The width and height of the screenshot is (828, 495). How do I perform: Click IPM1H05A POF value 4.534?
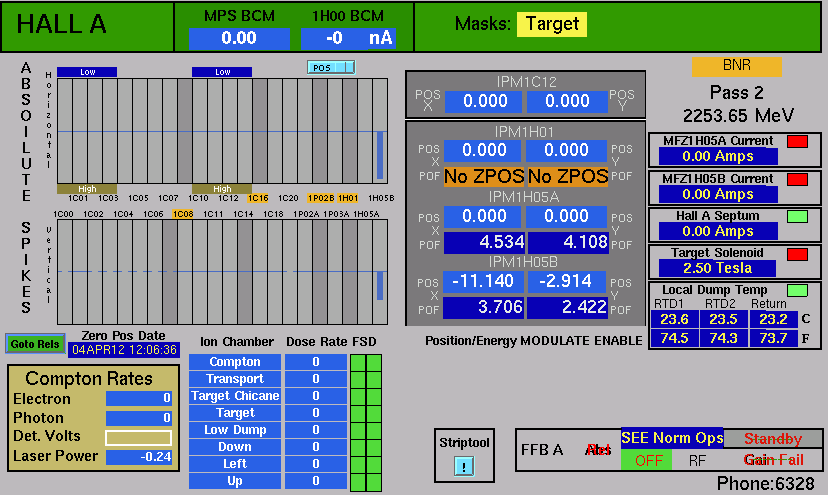click(484, 242)
